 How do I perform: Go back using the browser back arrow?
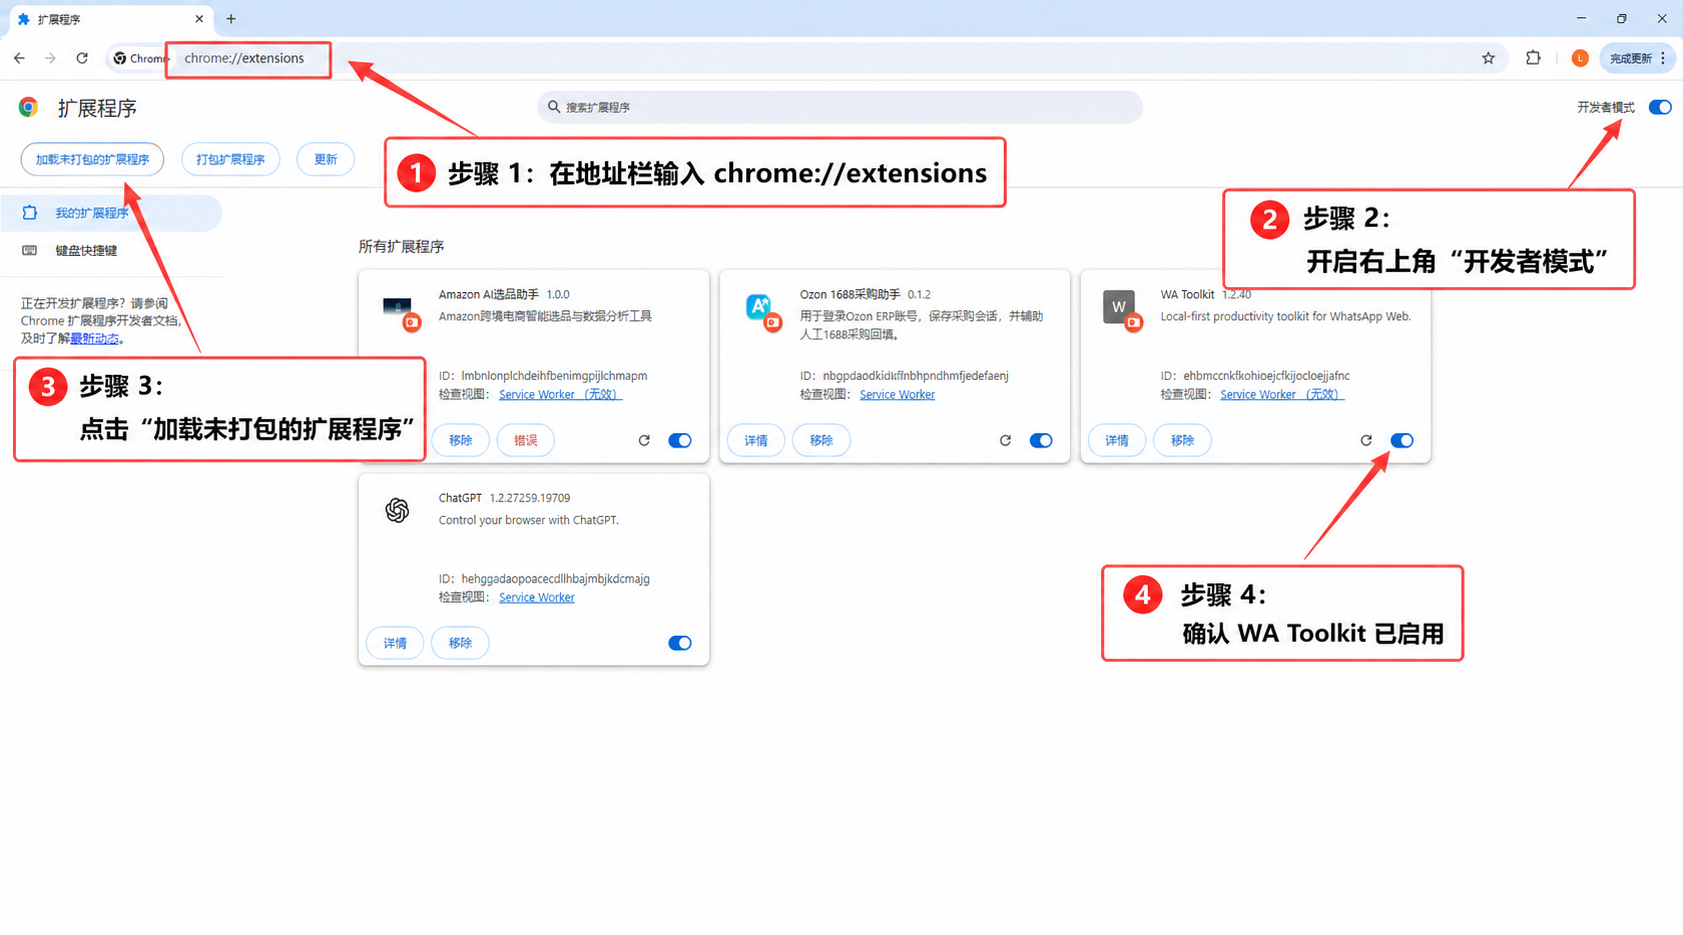click(19, 58)
